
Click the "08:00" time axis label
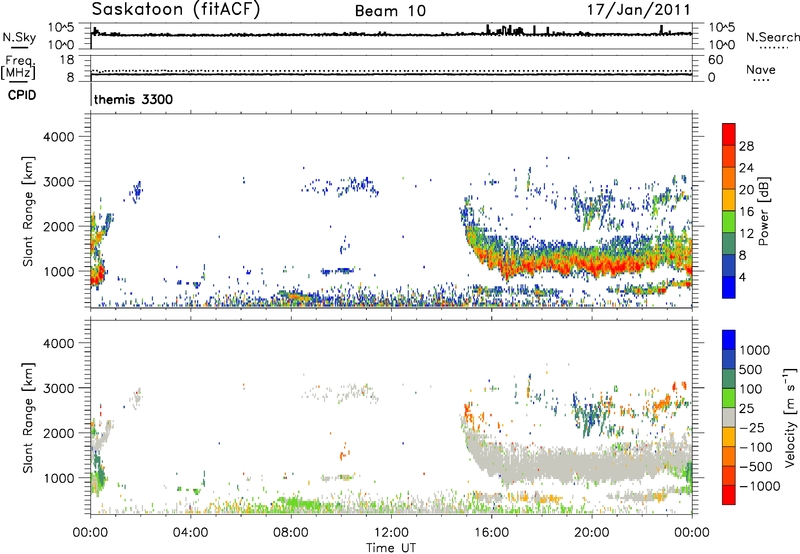point(290,533)
